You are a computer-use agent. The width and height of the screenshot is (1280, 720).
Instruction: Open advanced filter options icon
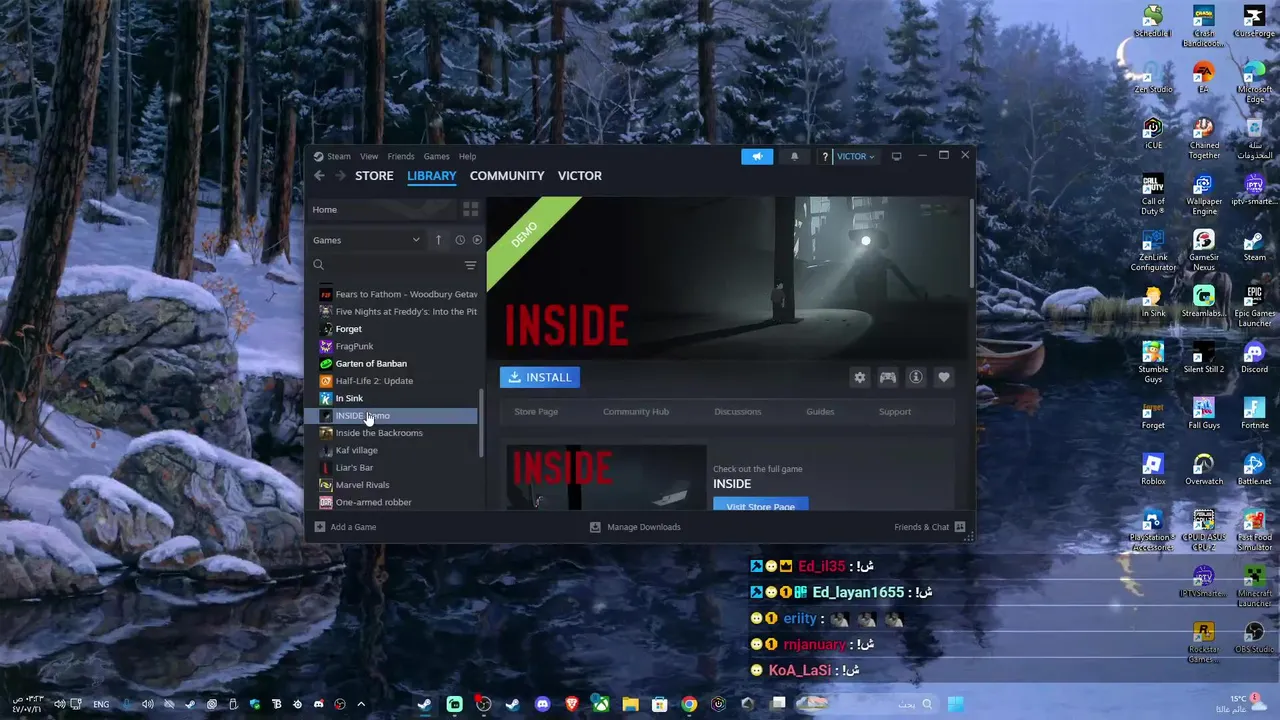click(x=470, y=265)
